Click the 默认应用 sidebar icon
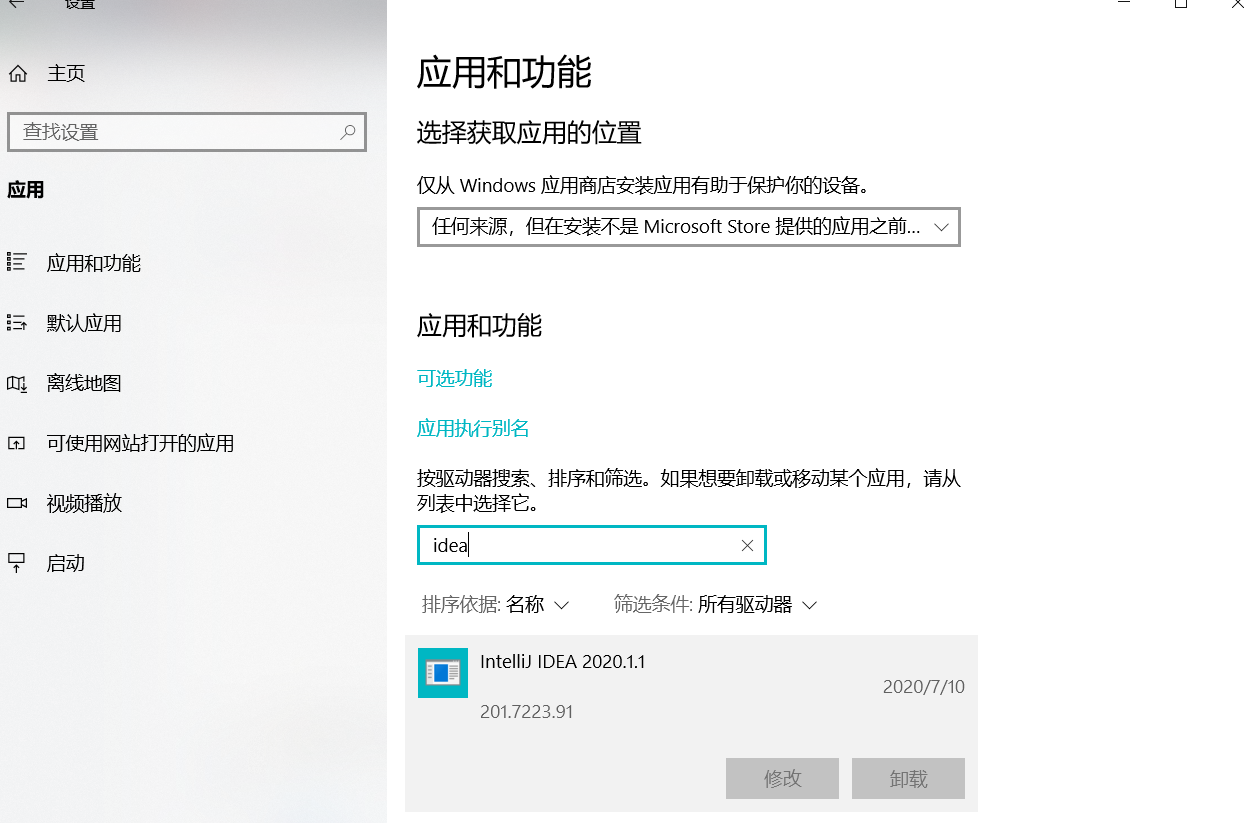Screen dimensions: 1258x823 point(16,322)
